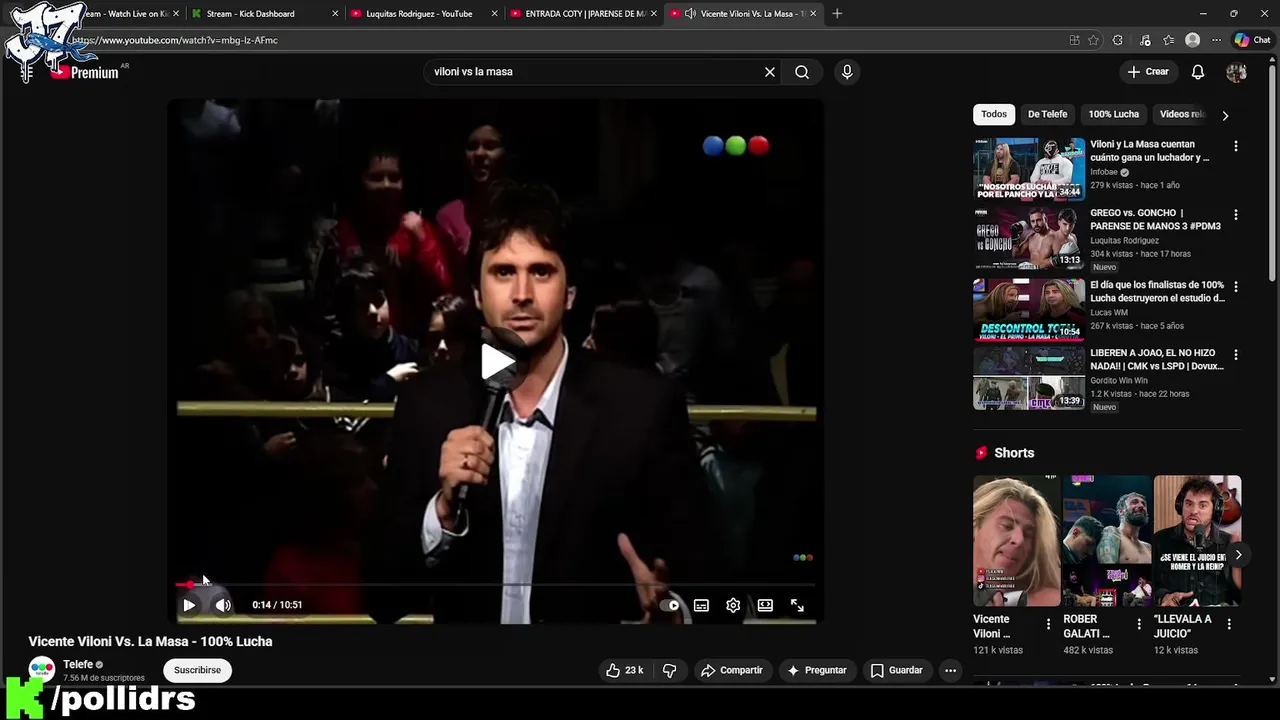Open 'LIBEREN A JOAO' video title

[x=1157, y=360]
